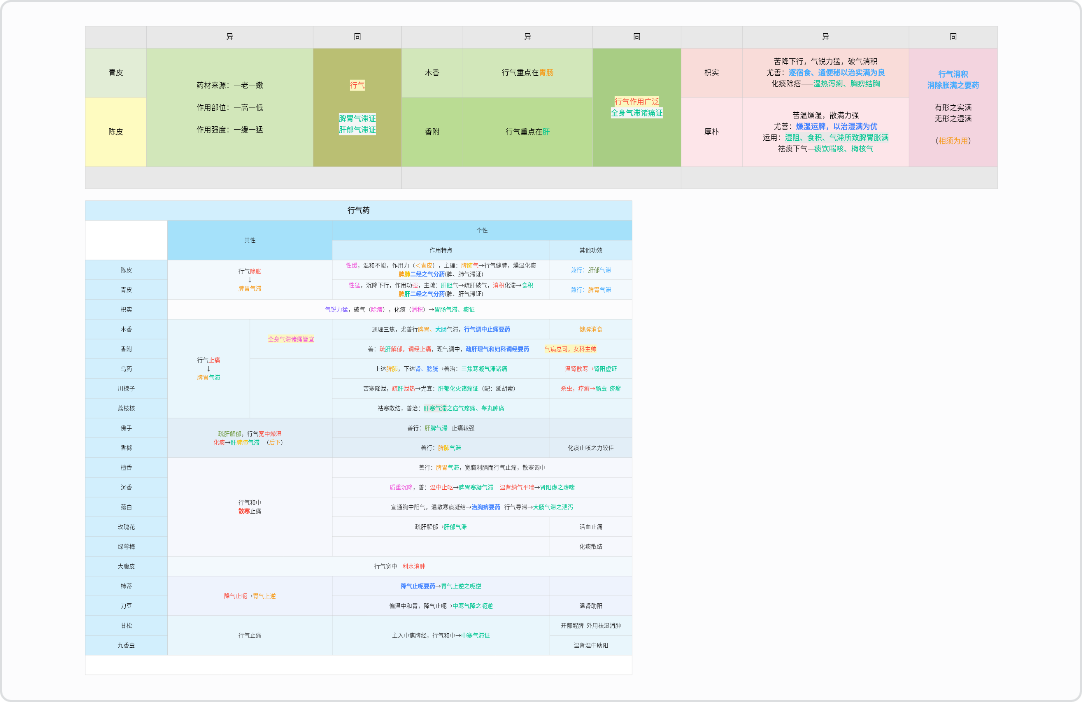Click the 行气上痛 shared-property cell
The image size is (1082, 702).
click(x=208, y=369)
